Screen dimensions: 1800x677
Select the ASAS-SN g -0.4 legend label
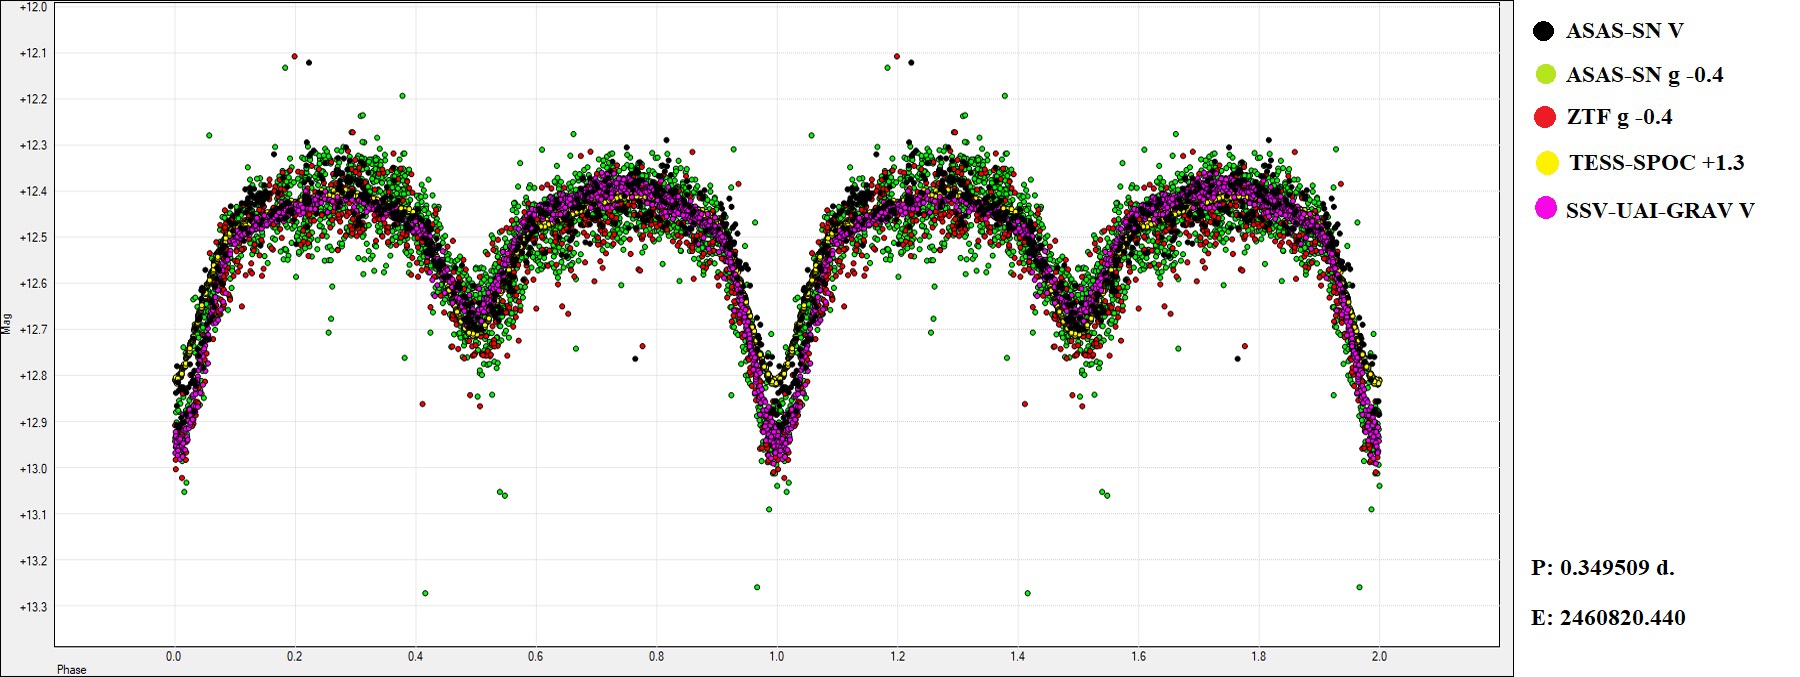1644,75
